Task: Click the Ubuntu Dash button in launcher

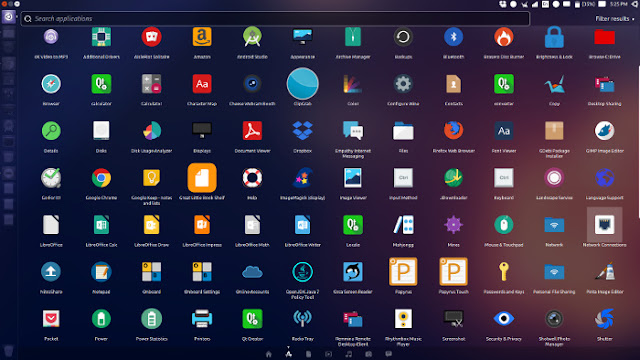Action: [8, 17]
